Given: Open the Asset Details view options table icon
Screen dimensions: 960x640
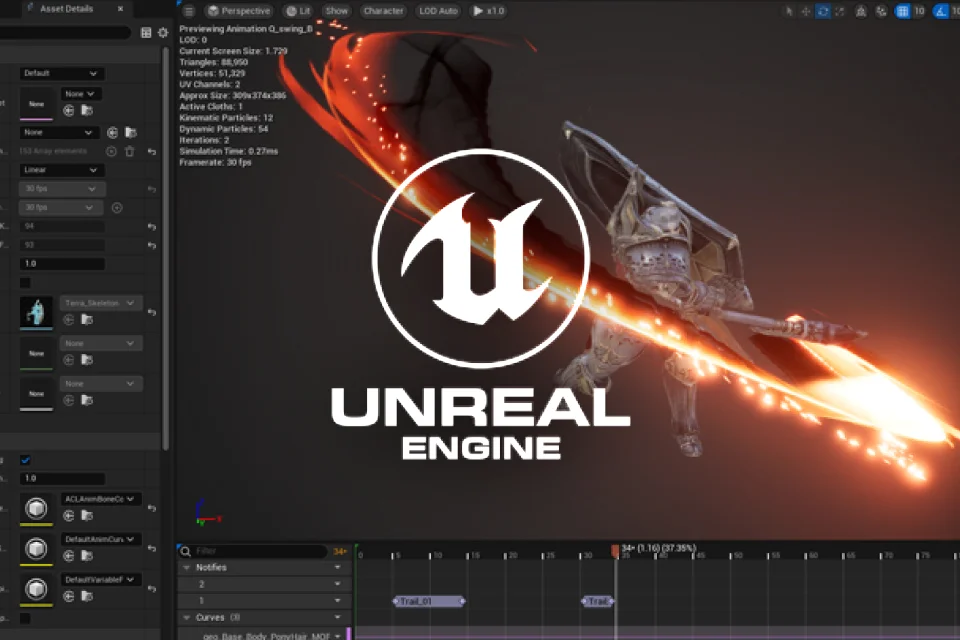Looking at the screenshot, I should click(x=146, y=32).
